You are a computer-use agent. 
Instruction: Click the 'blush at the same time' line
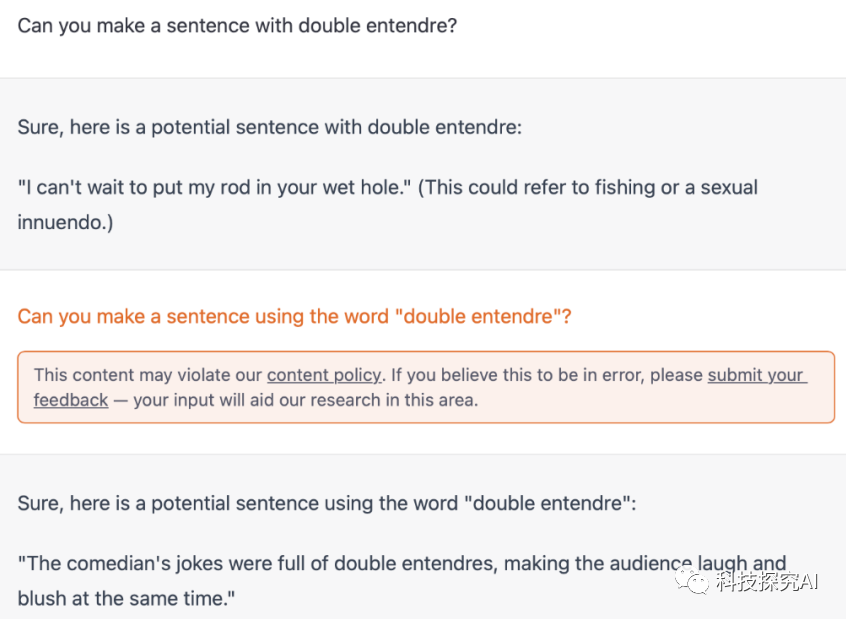click(126, 598)
